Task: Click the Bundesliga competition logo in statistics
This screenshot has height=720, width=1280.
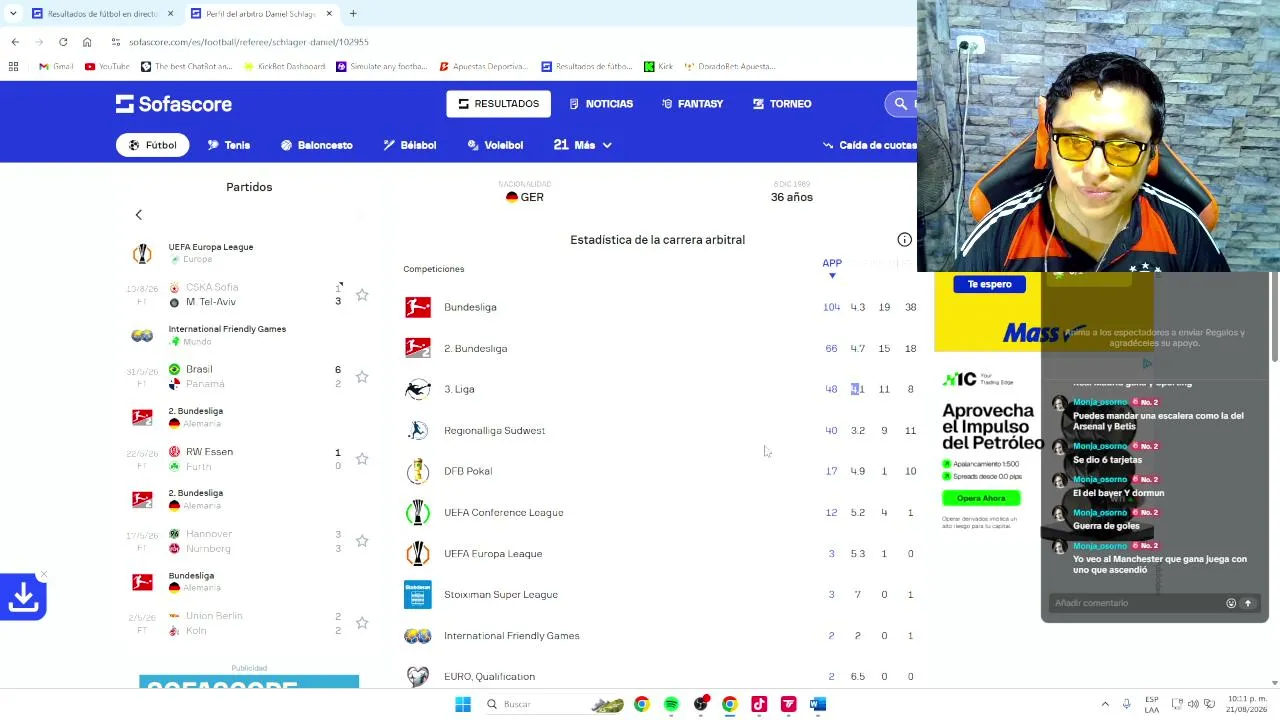Action: click(418, 307)
